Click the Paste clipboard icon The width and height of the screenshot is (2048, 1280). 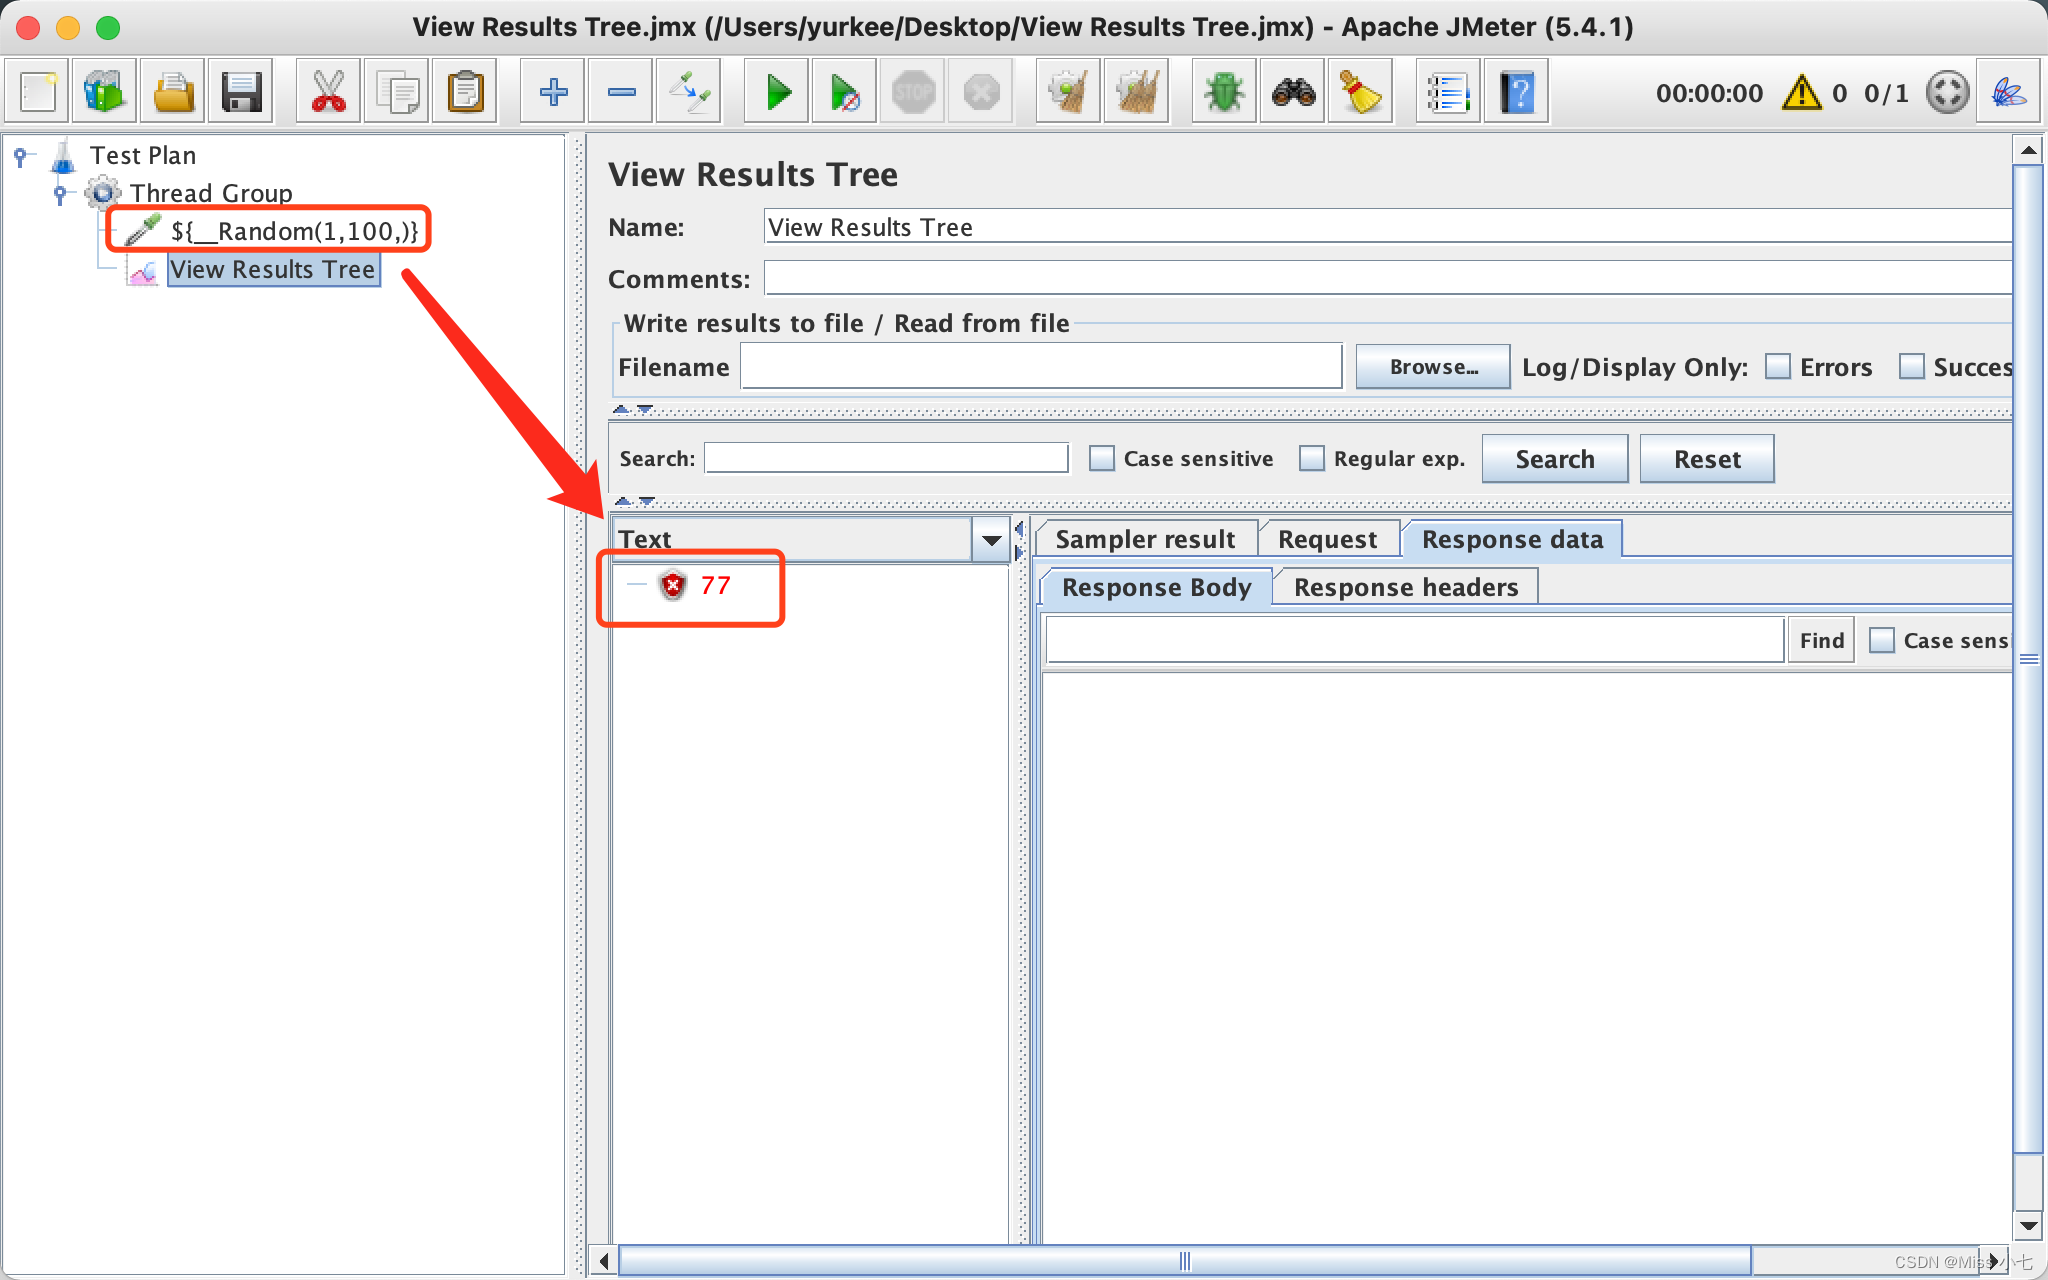(x=465, y=92)
